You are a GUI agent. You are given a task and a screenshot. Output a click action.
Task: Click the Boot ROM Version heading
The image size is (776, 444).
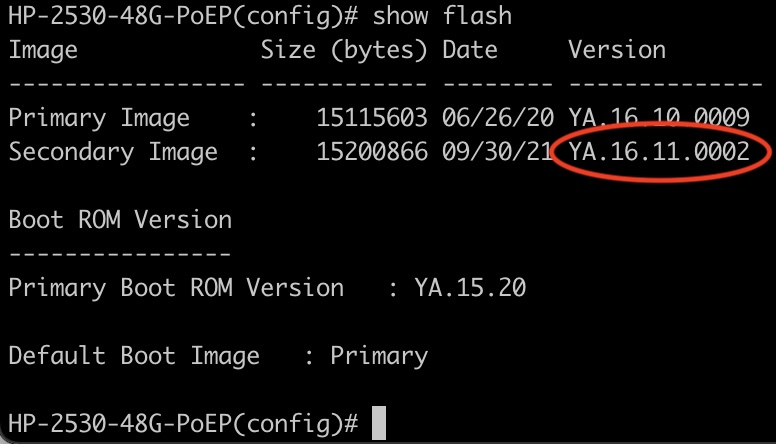[120, 220]
